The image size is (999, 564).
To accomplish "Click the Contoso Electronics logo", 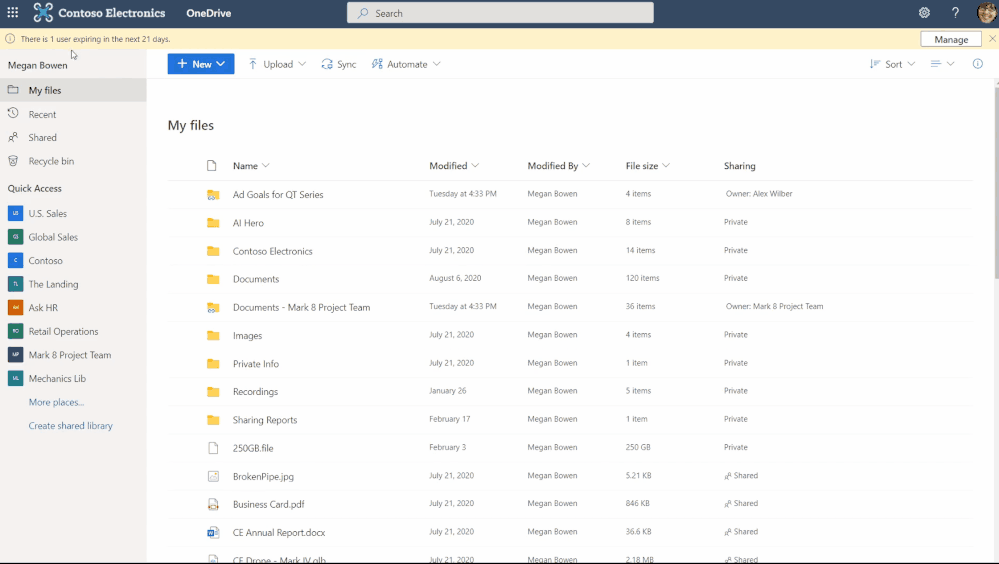I will point(99,13).
